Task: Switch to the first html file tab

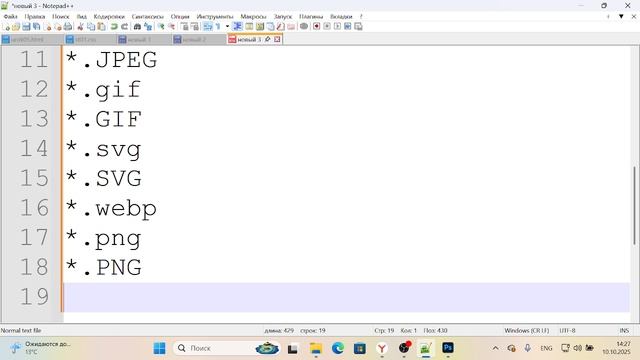Action: pyautogui.click(x=31, y=40)
